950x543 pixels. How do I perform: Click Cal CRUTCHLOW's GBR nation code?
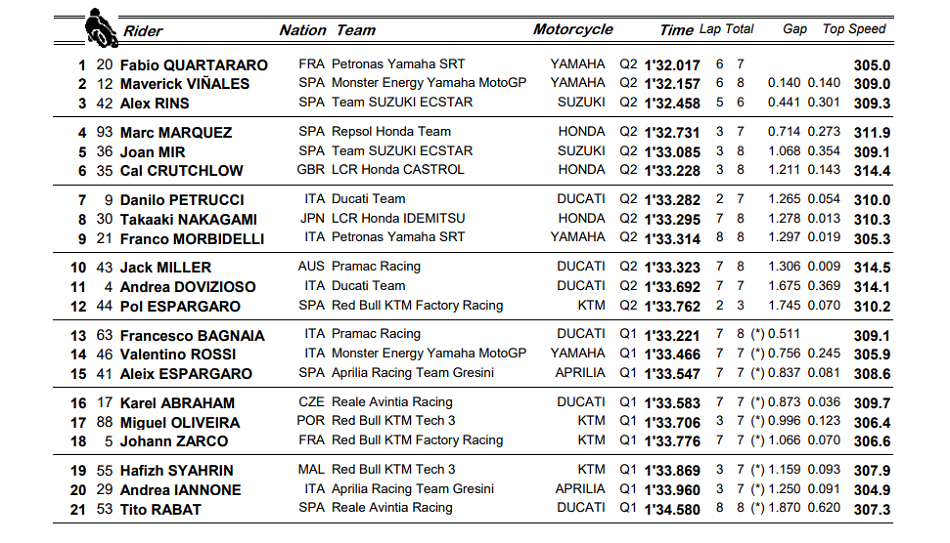[311, 170]
